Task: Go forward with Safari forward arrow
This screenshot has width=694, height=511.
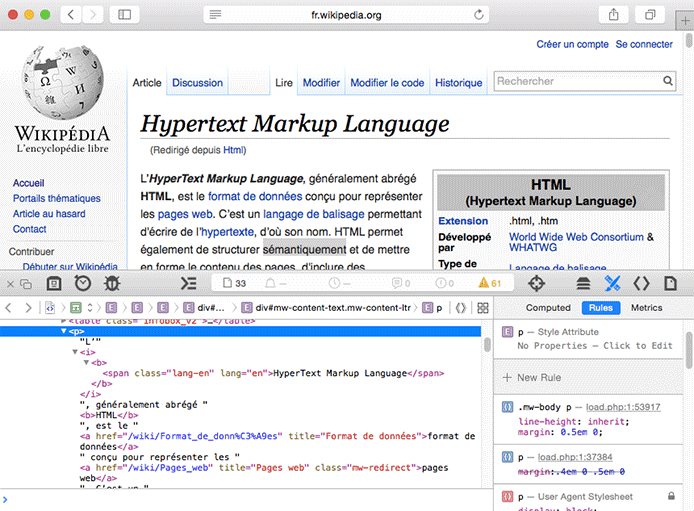Action: click(x=93, y=15)
